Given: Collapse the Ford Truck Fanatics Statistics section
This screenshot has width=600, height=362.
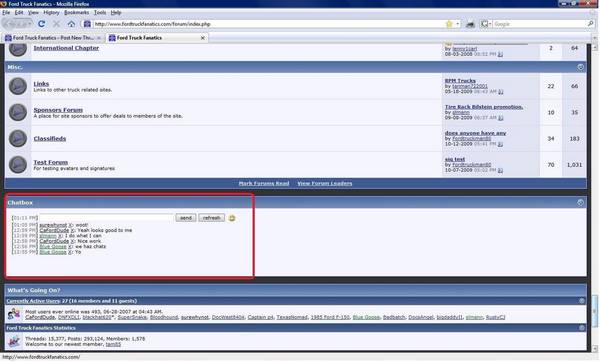Looking at the screenshot, I should coord(582,328).
